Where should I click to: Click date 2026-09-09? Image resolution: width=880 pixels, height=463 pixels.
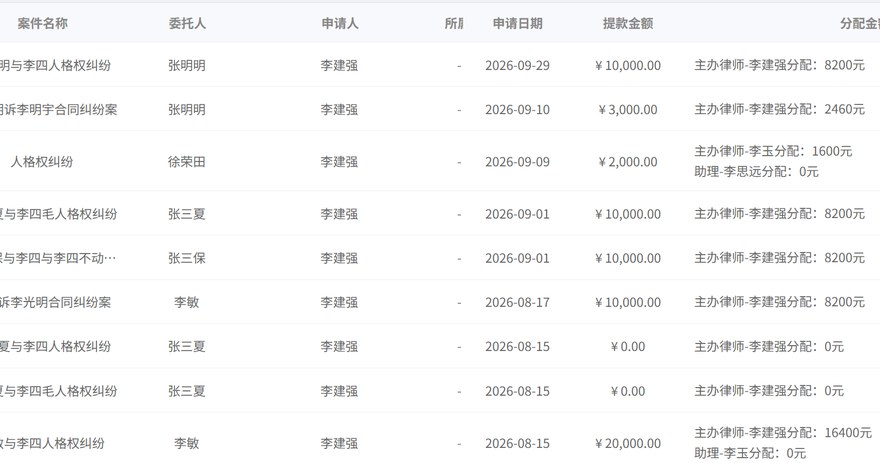click(x=517, y=162)
